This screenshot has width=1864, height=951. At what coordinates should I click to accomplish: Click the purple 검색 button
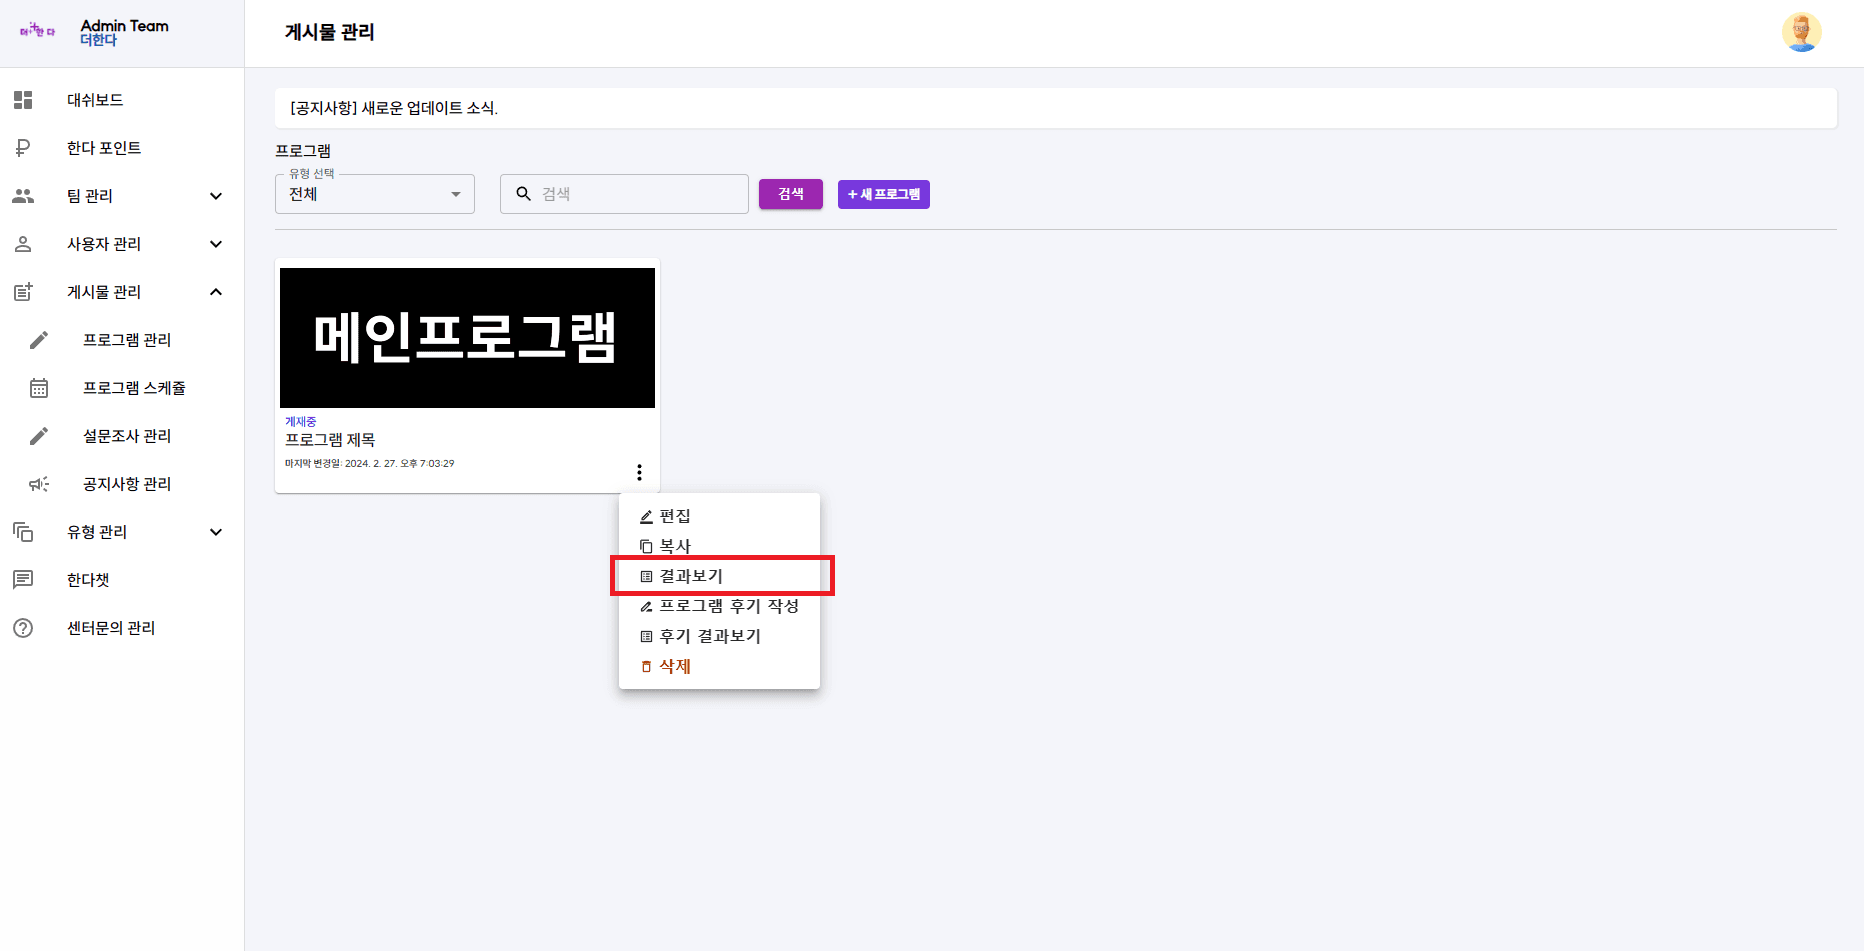[x=791, y=194]
